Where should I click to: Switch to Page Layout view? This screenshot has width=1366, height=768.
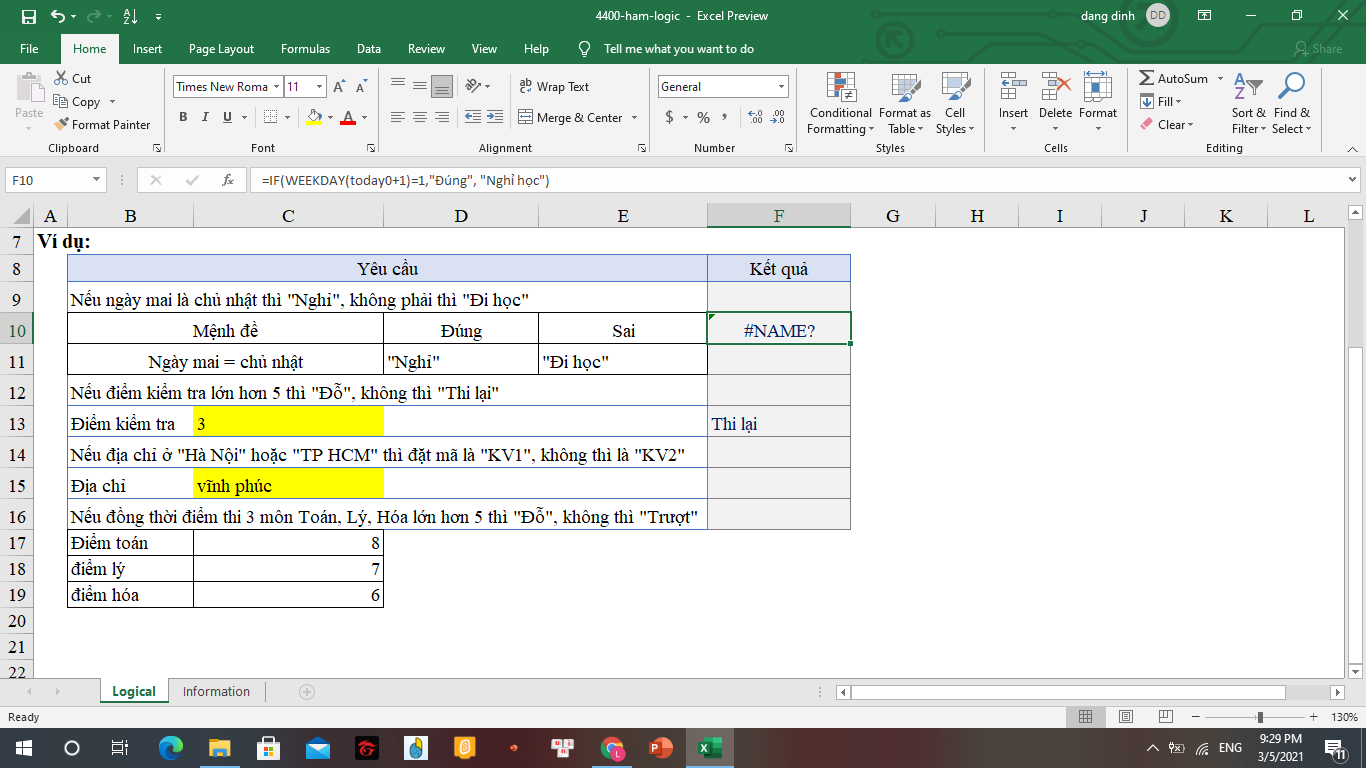click(1125, 717)
